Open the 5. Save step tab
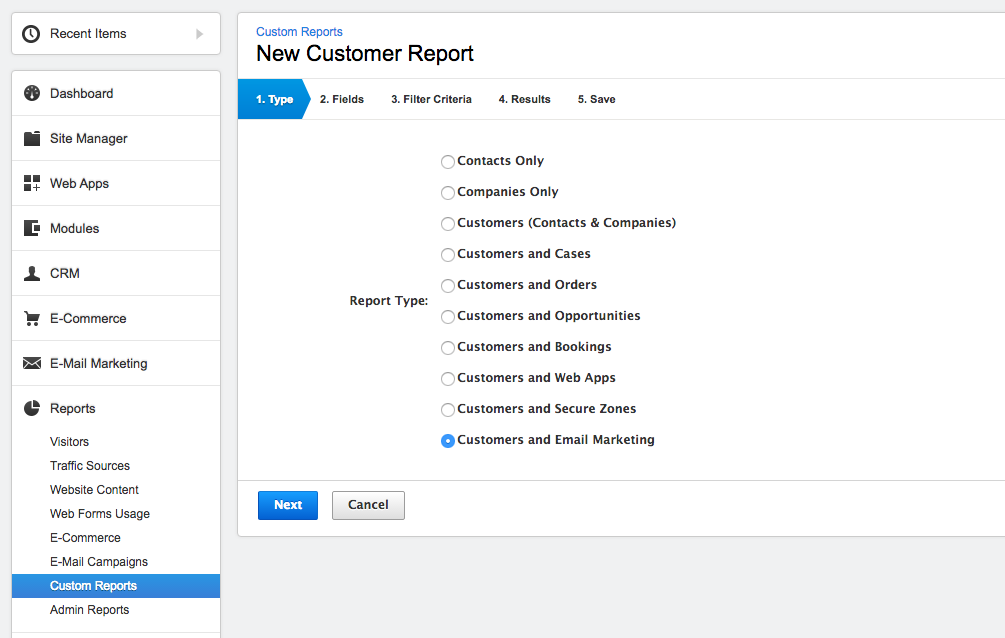The height and width of the screenshot is (638, 1005). 597,99
